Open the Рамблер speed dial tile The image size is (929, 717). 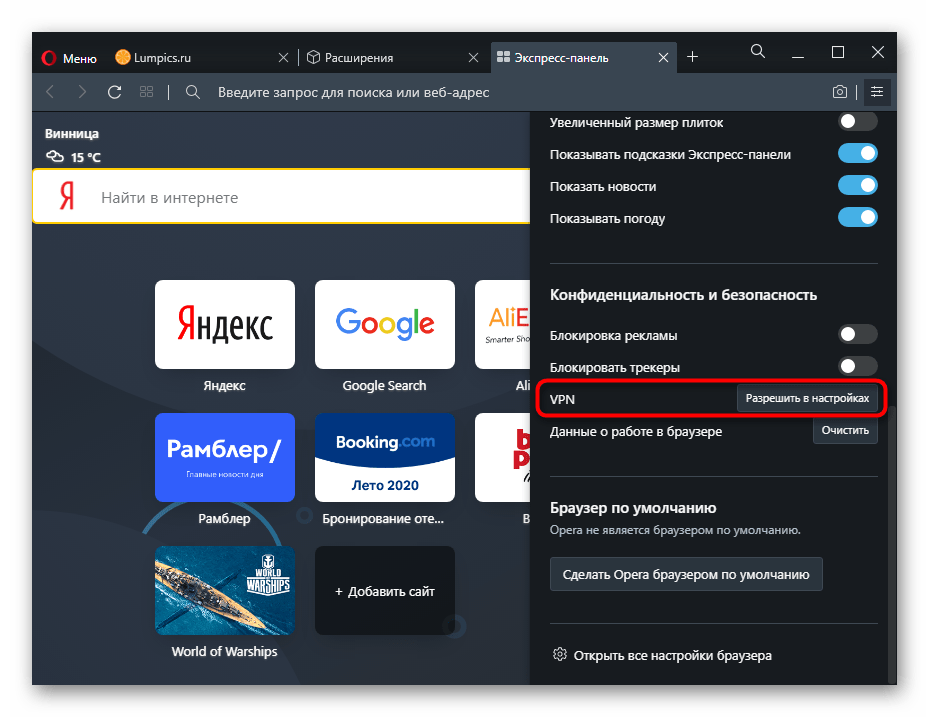(225, 457)
